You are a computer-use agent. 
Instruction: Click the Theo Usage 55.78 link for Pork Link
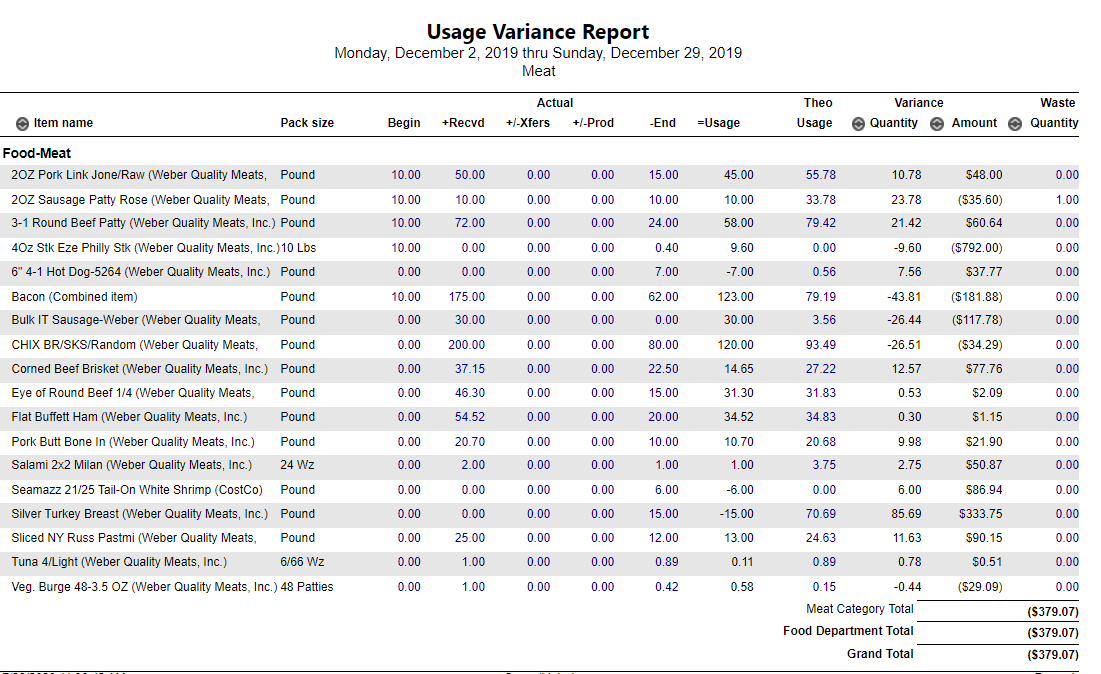click(820, 175)
